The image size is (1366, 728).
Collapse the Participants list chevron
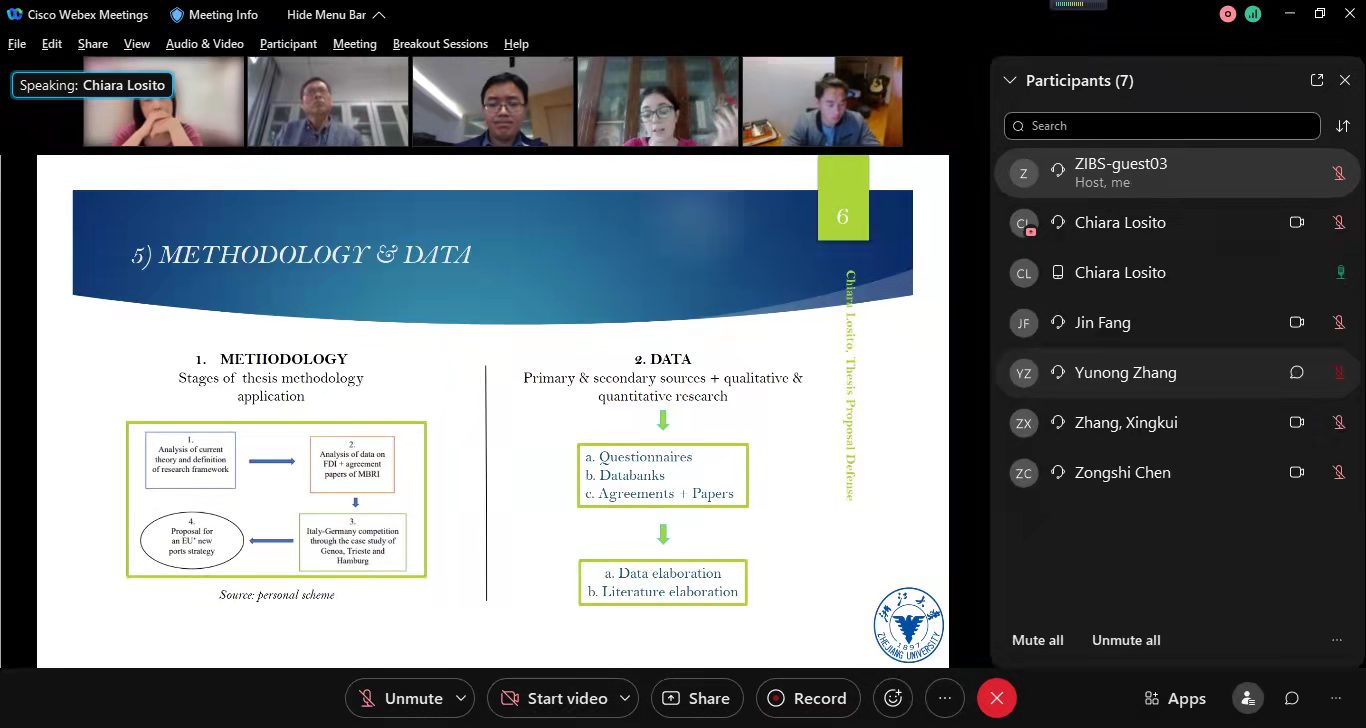1009,80
